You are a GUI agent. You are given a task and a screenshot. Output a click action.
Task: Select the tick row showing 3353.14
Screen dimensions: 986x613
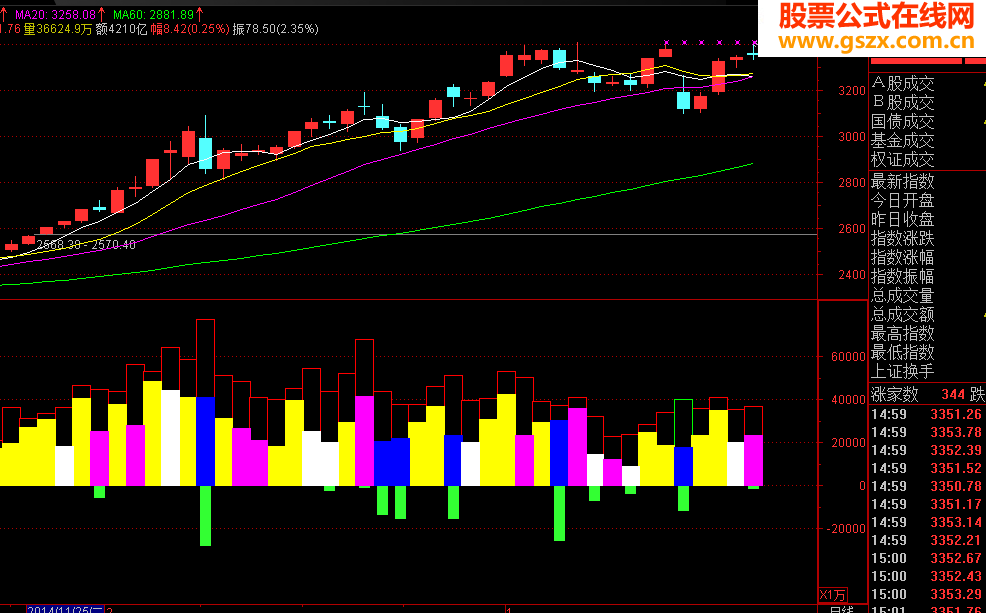[928, 522]
